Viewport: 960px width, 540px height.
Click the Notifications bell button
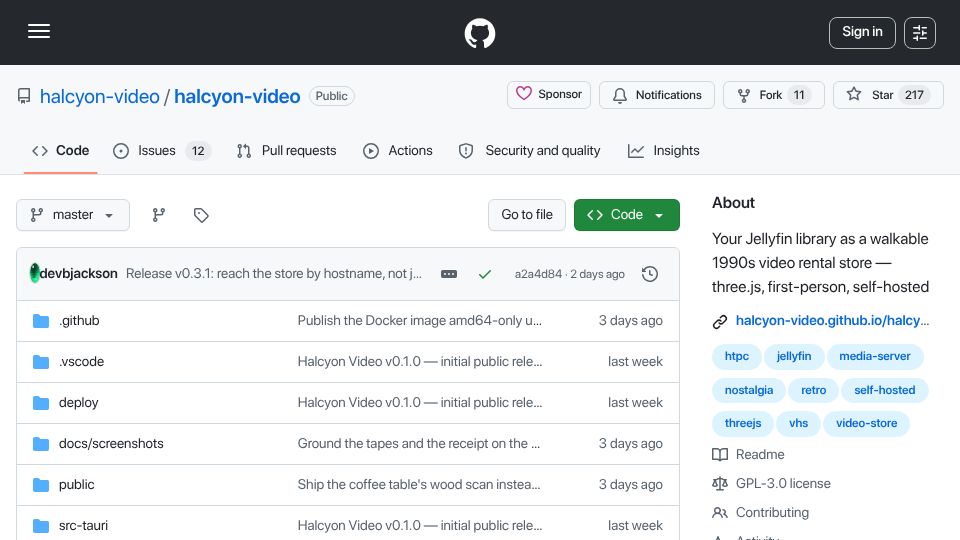656,95
